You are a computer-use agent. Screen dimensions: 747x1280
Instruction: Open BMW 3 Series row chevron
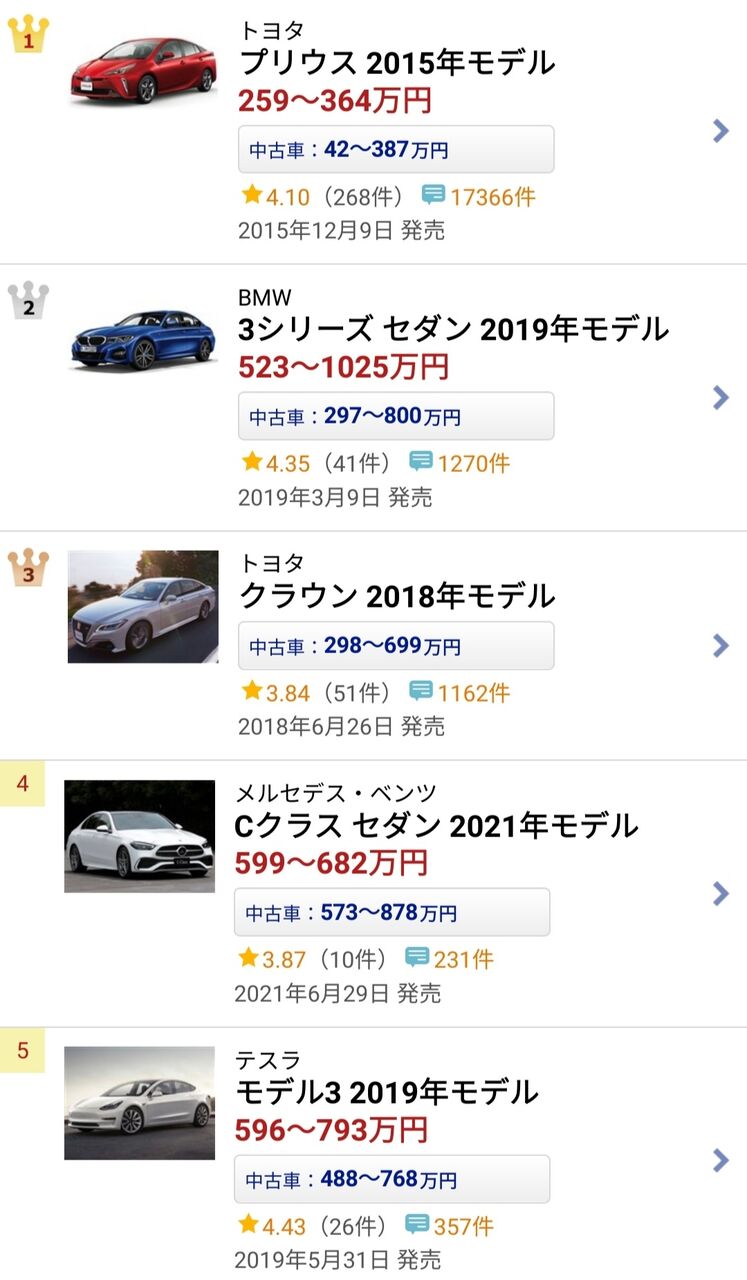(721, 398)
